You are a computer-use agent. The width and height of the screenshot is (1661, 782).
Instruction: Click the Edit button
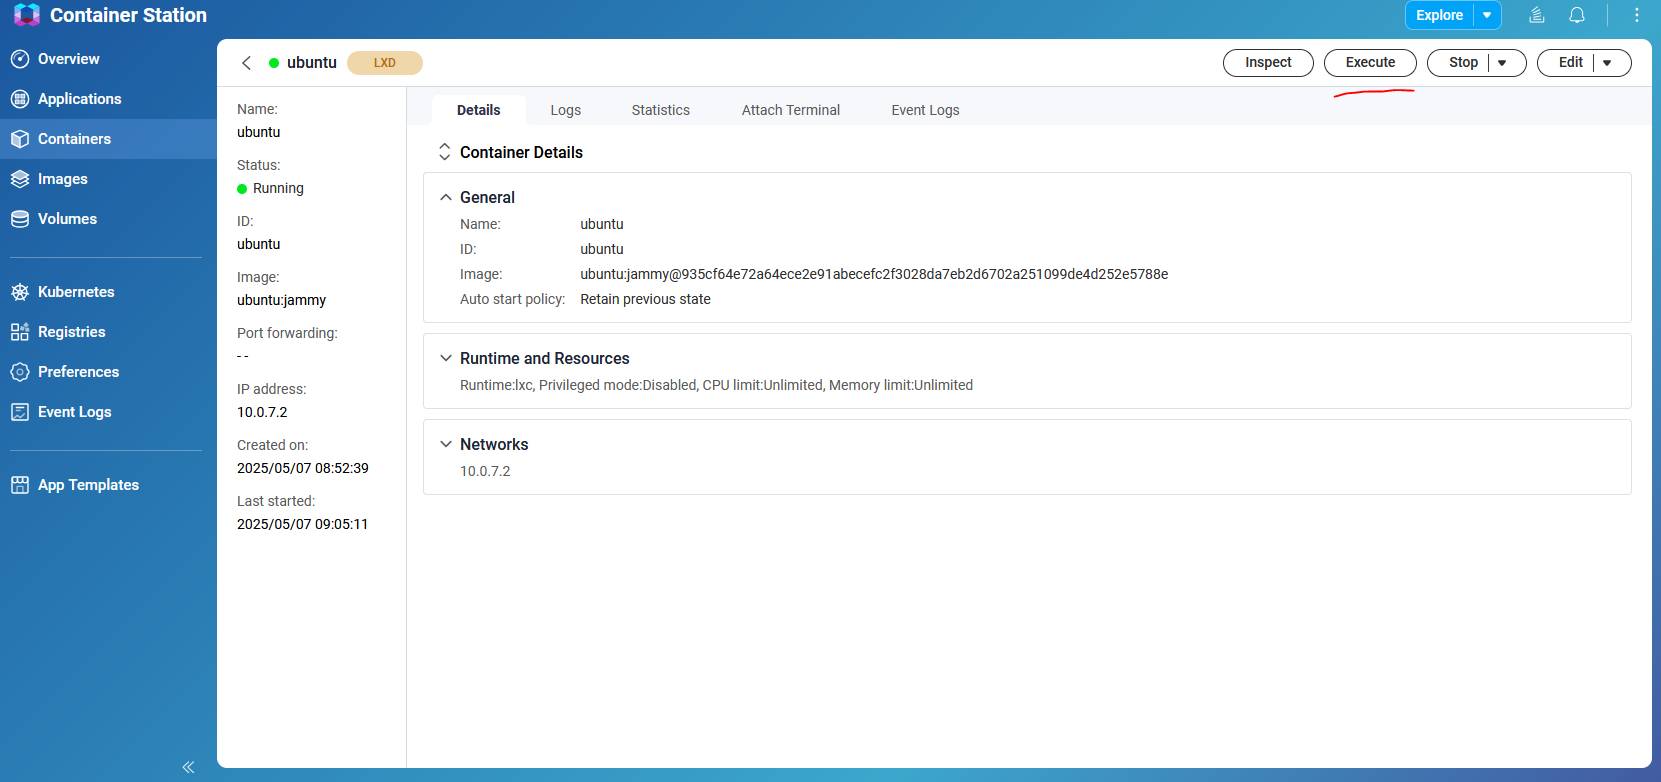click(1571, 63)
